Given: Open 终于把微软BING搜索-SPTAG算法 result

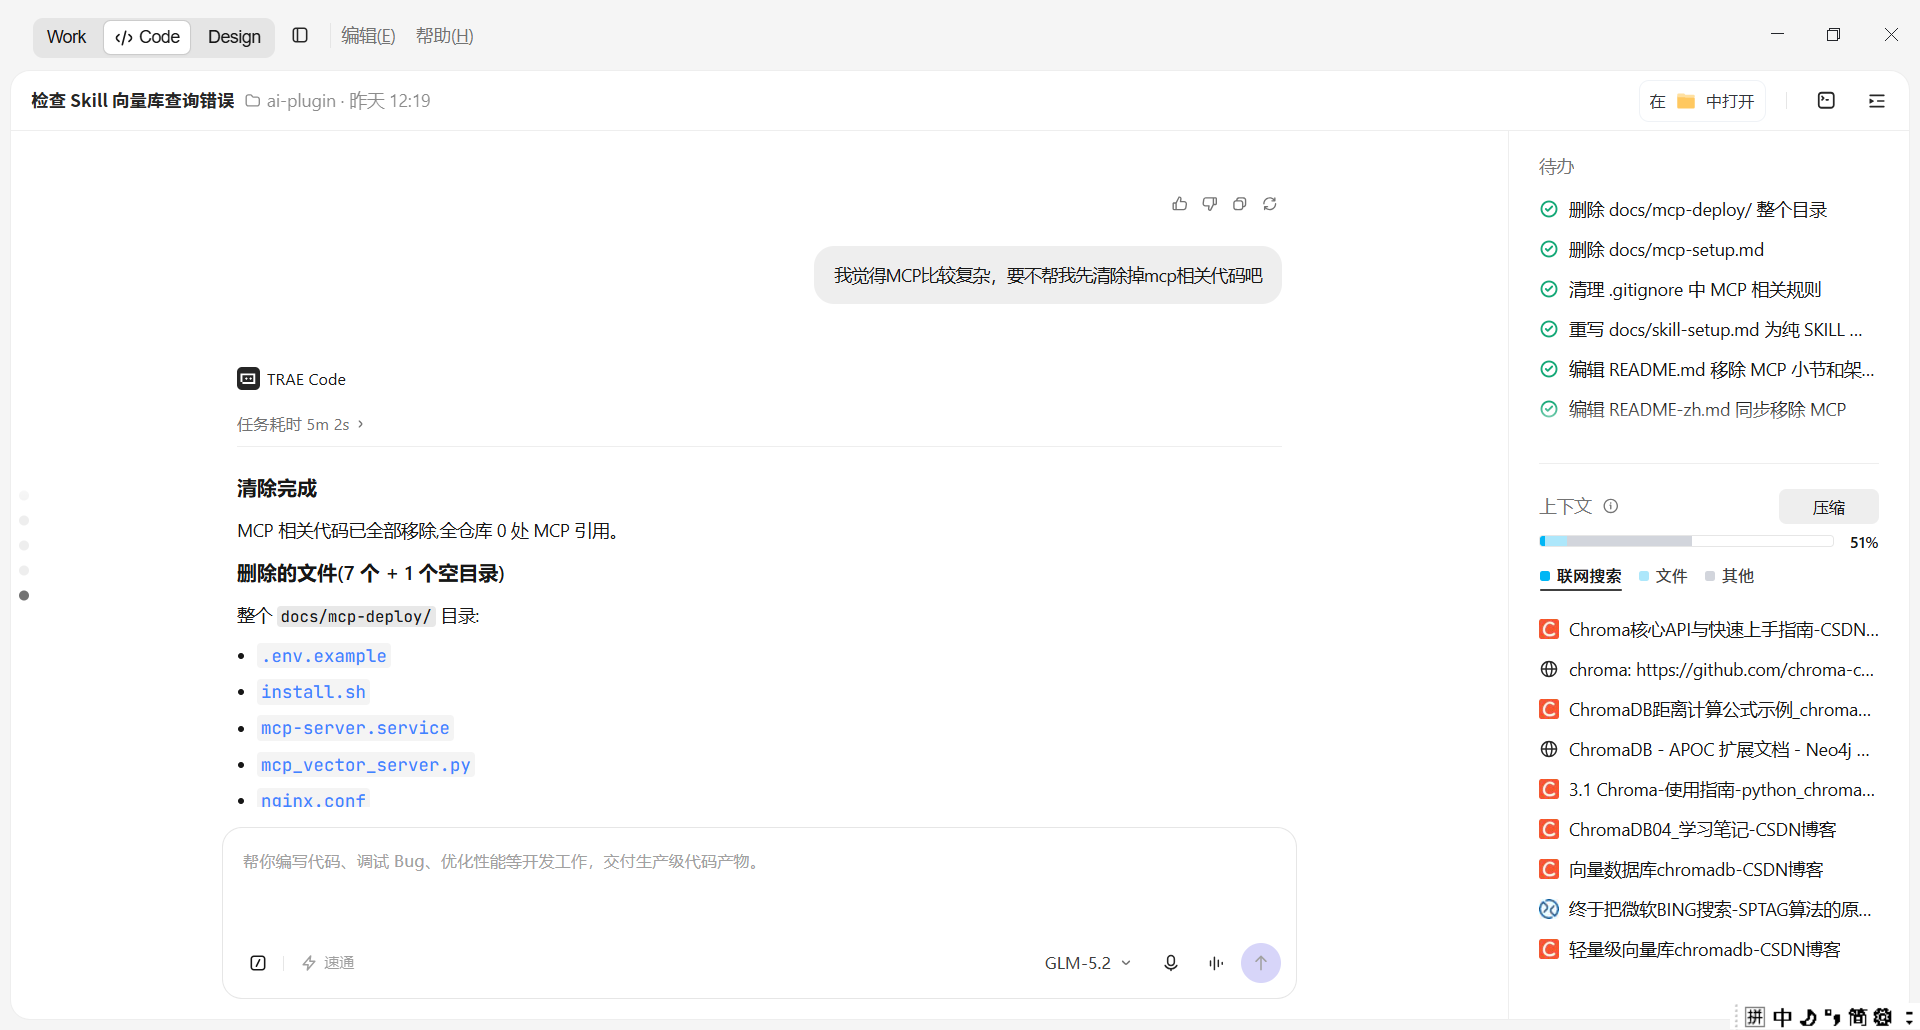Looking at the screenshot, I should click(x=1708, y=910).
